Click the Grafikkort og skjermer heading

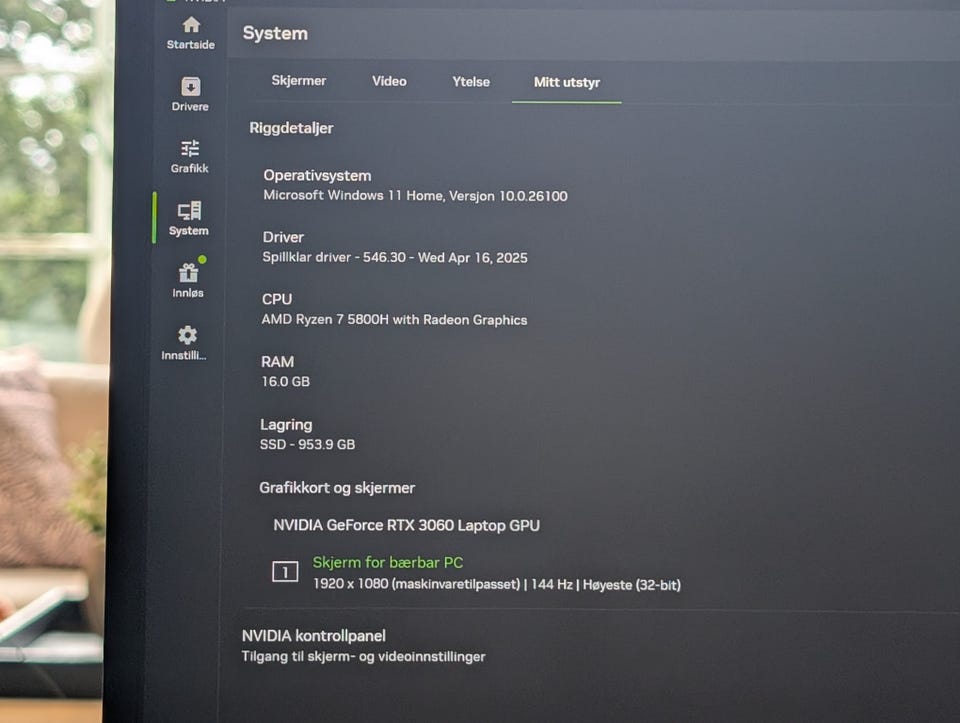click(337, 488)
